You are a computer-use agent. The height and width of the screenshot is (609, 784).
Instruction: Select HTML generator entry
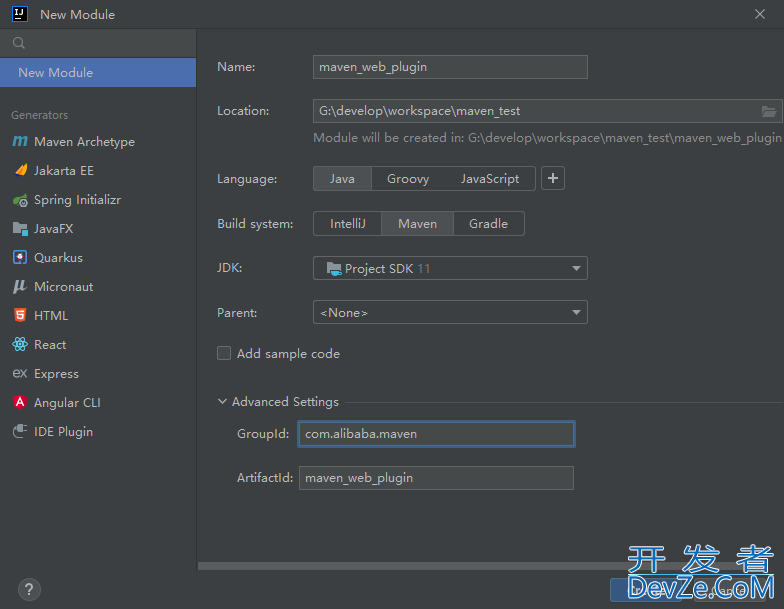click(98, 316)
